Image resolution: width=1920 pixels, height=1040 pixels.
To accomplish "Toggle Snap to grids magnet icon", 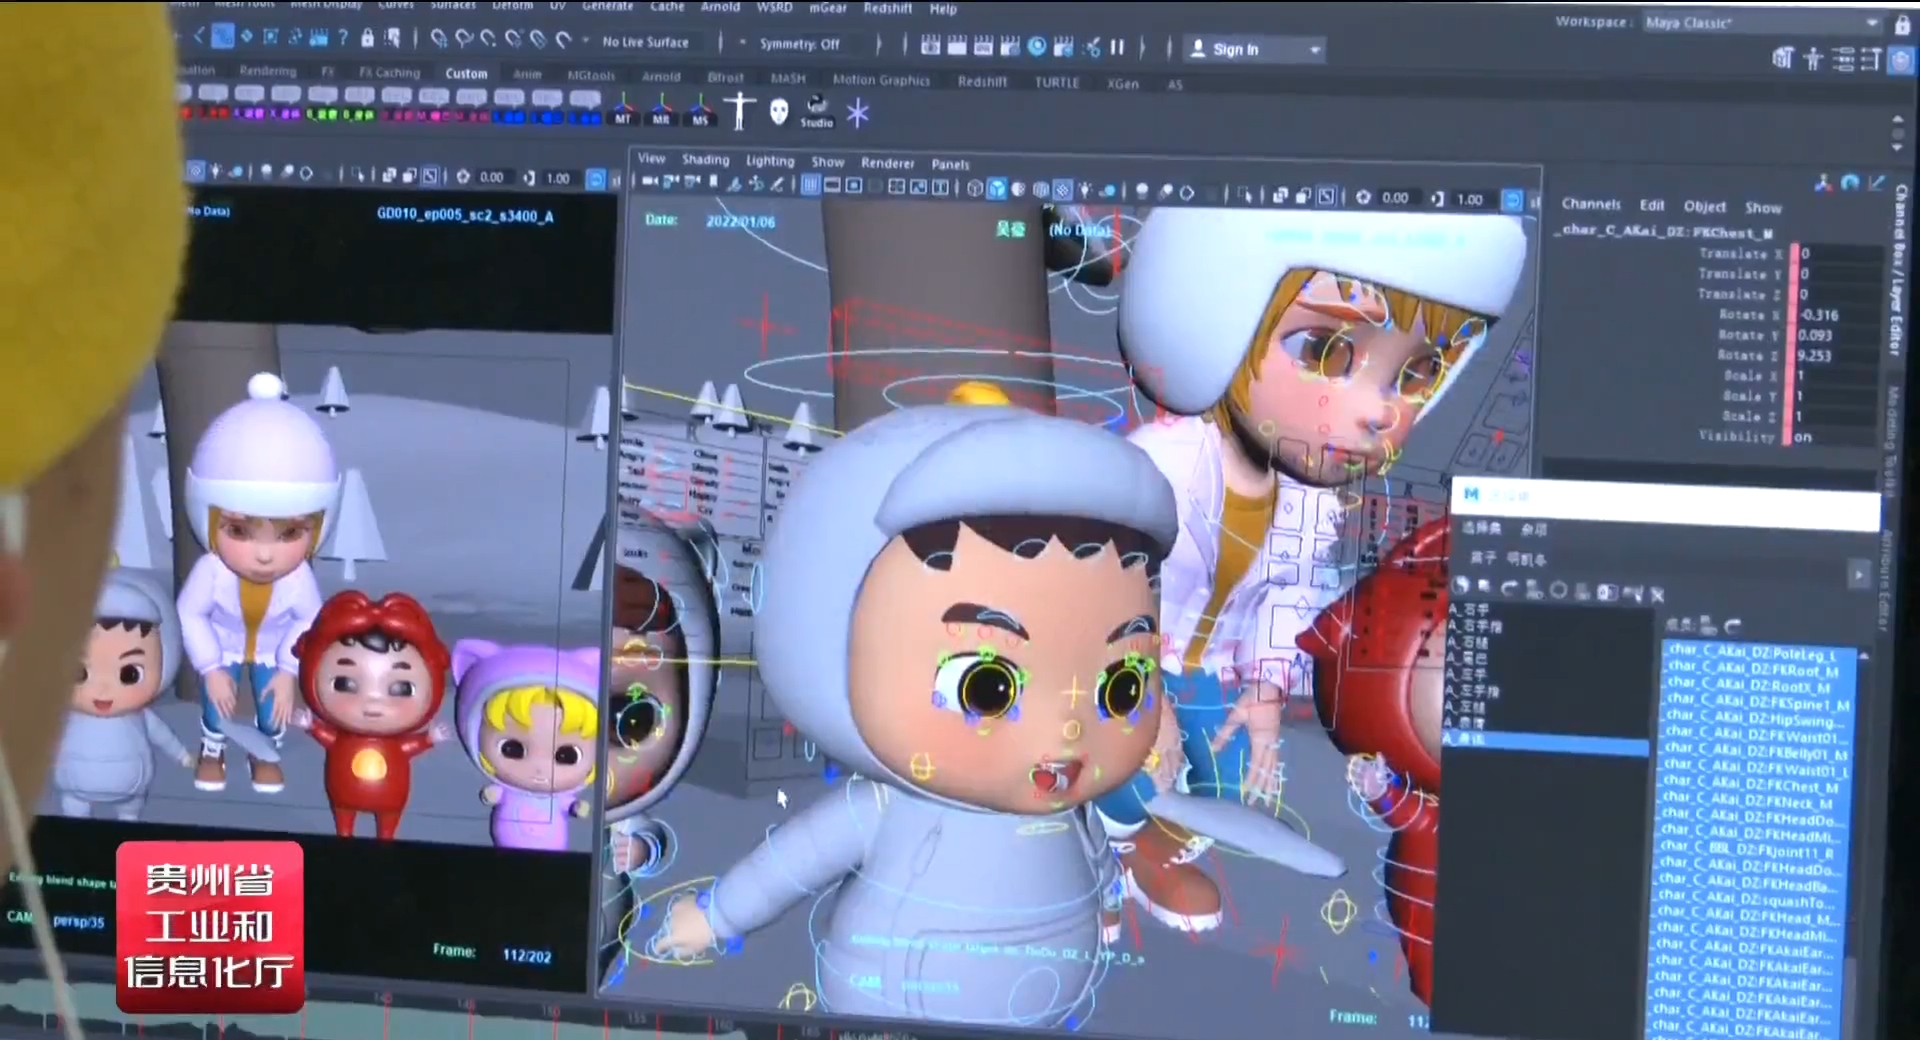I will [439, 39].
